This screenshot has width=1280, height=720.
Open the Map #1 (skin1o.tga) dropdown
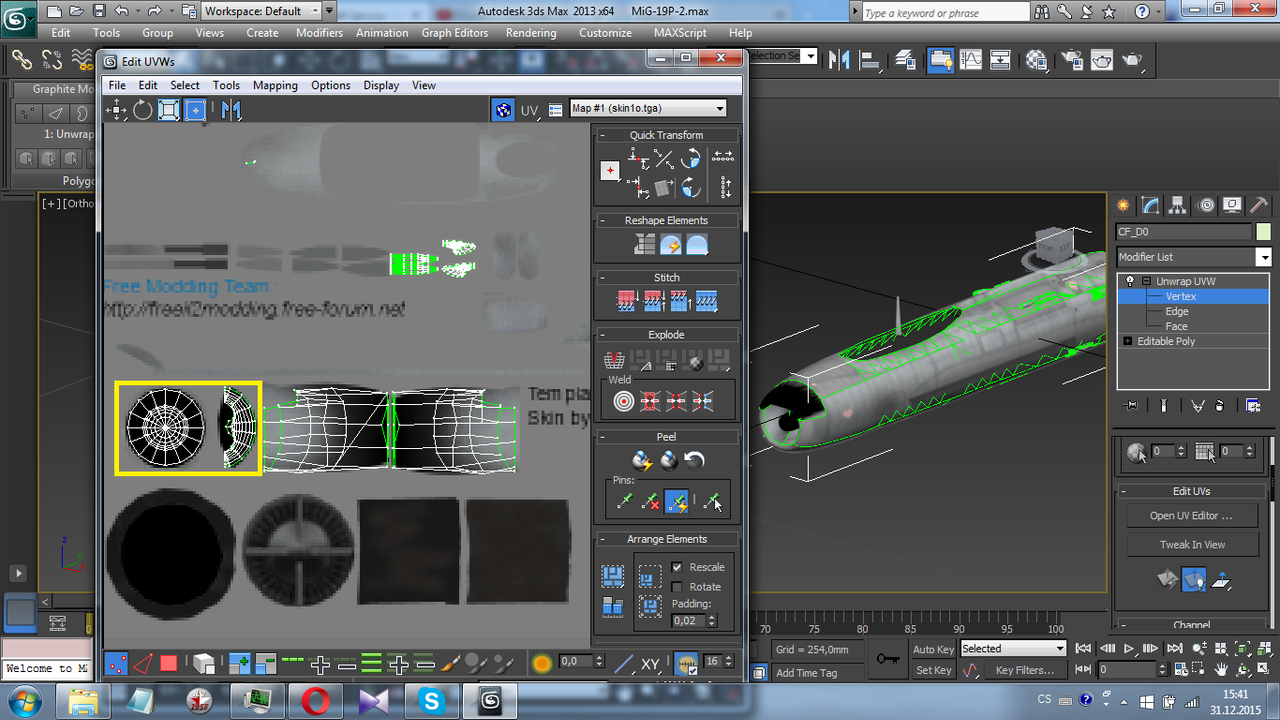coord(719,108)
